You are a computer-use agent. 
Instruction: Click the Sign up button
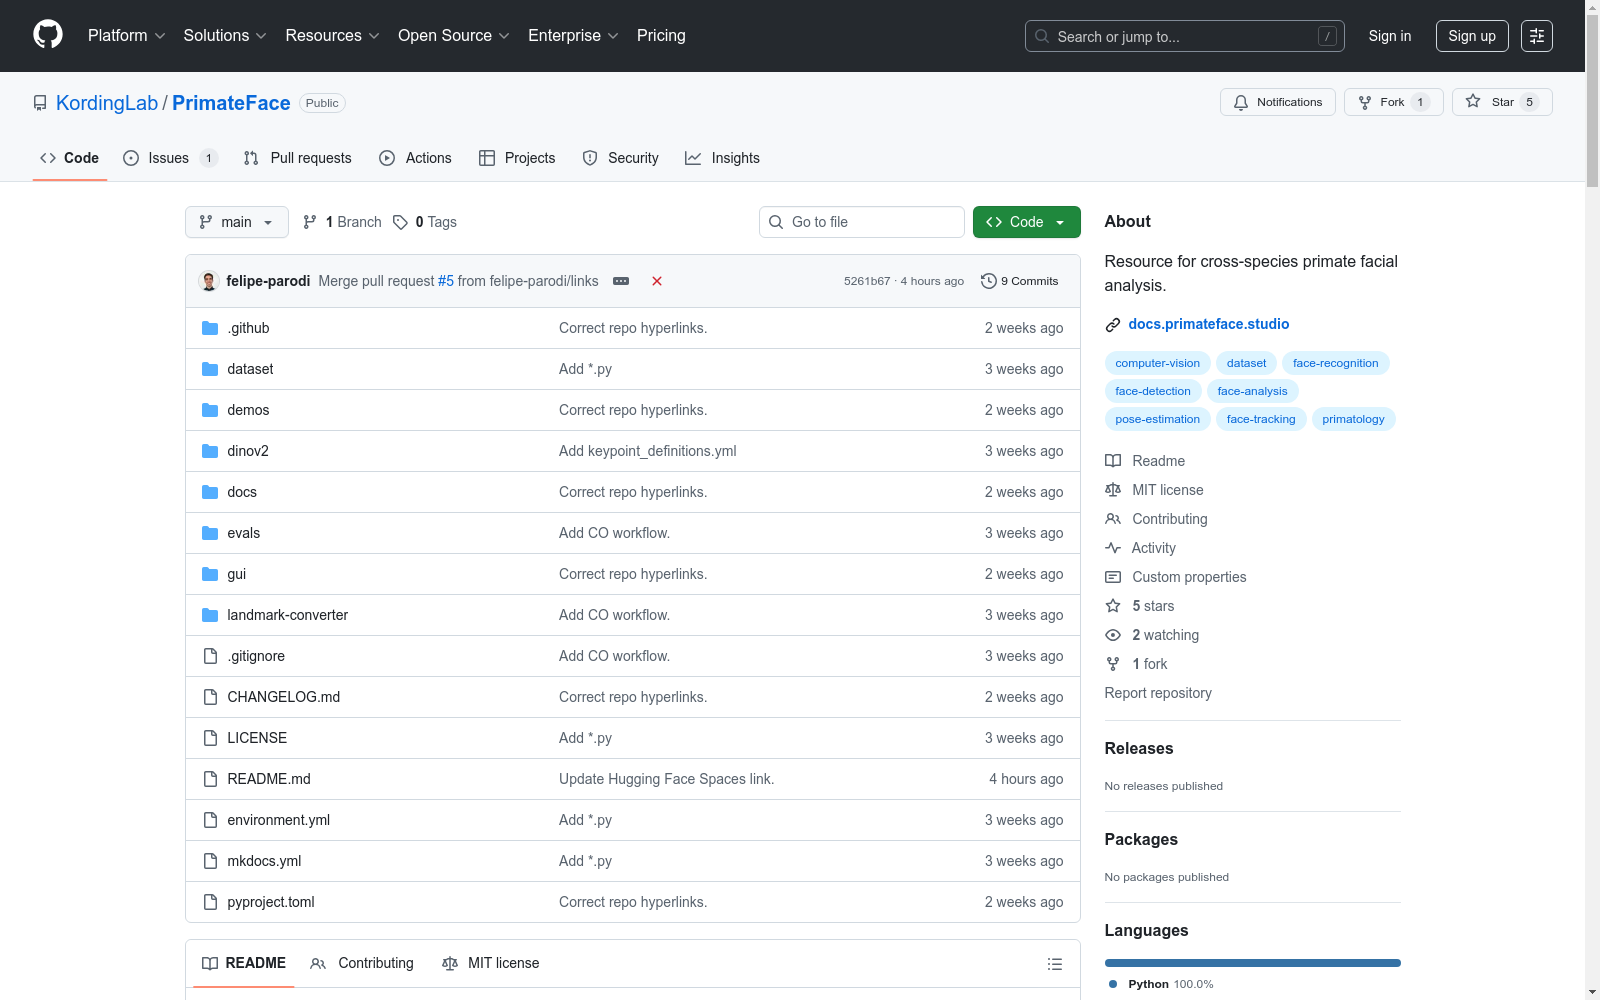pyautogui.click(x=1472, y=36)
